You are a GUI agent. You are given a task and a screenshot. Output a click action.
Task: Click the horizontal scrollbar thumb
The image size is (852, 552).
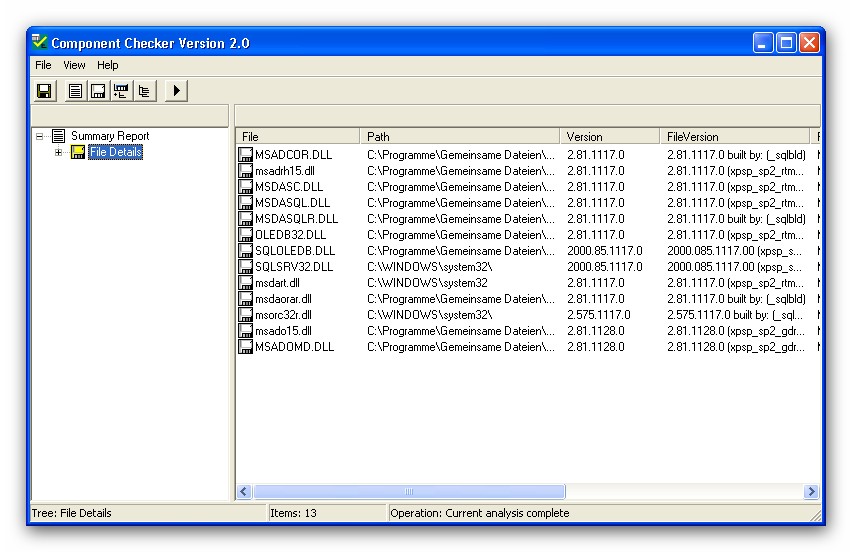pos(409,492)
